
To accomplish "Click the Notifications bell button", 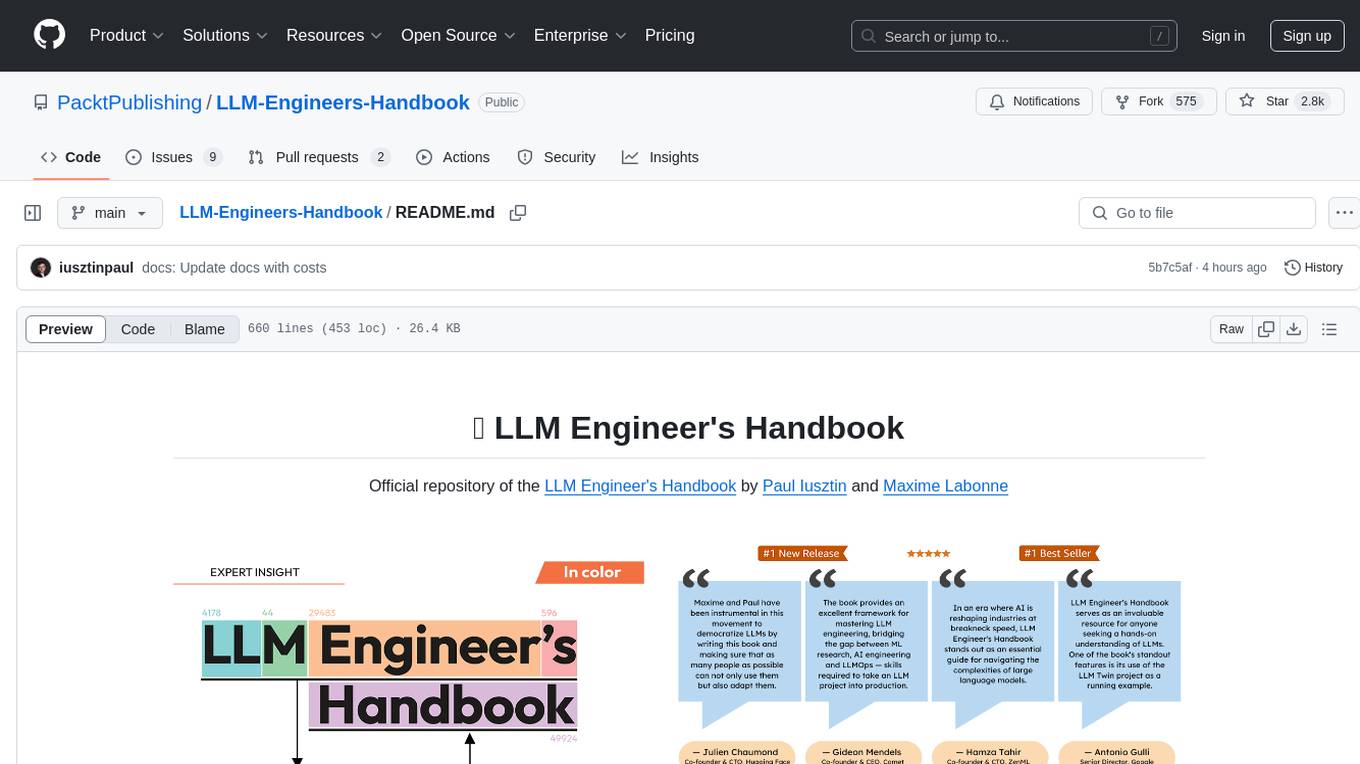I will (x=1034, y=101).
